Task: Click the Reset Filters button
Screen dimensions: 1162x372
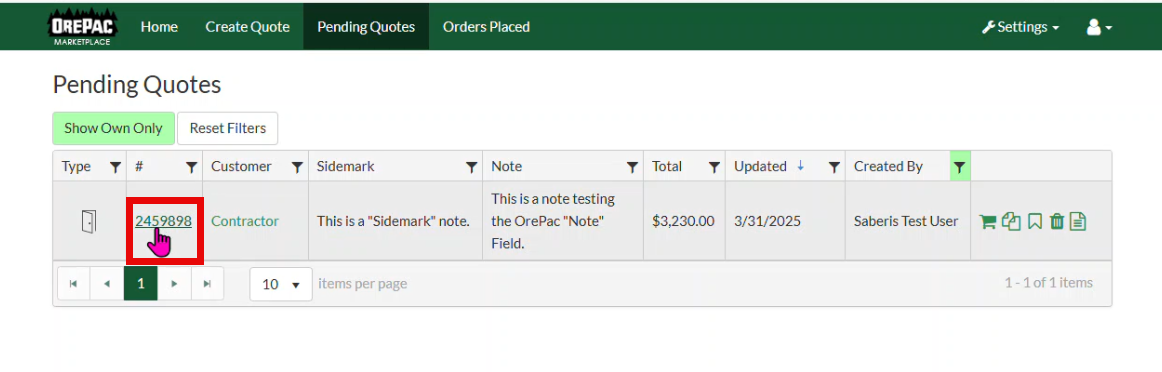Action: pos(228,128)
